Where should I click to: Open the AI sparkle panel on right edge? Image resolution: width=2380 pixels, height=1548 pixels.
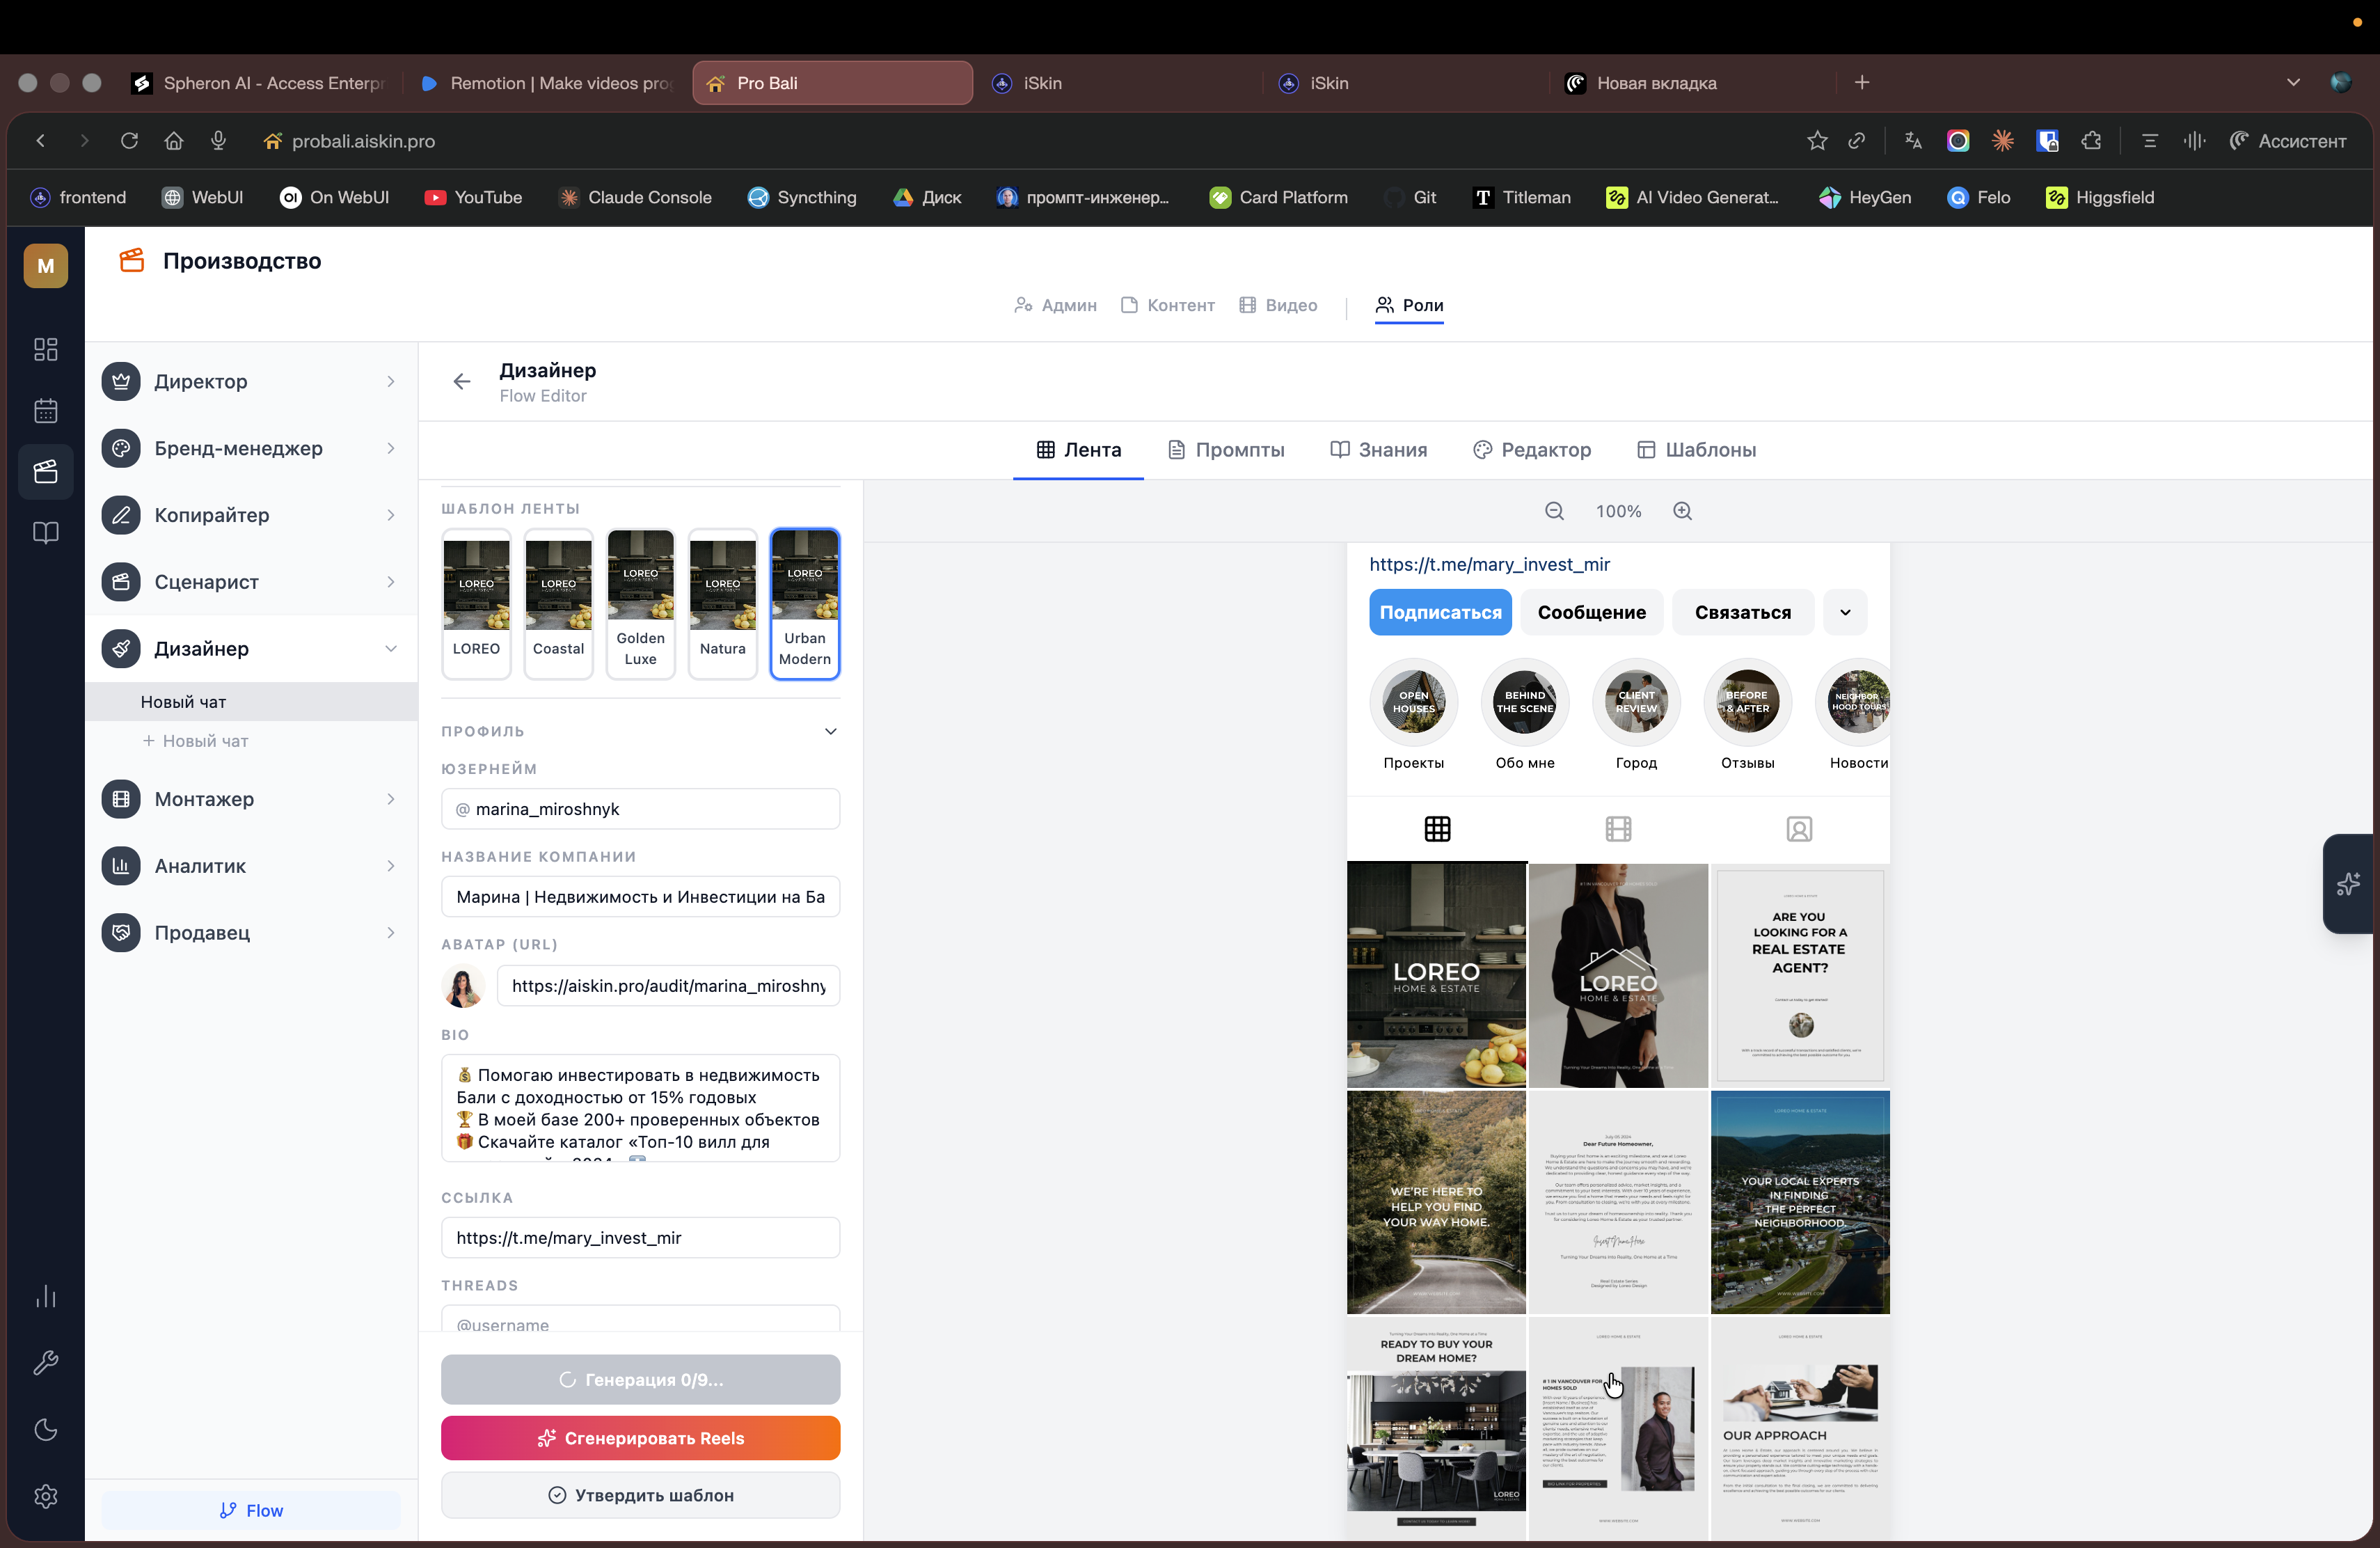coord(2348,883)
